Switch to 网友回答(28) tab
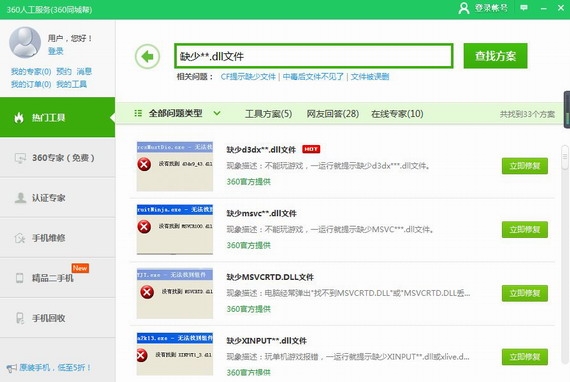Image resolution: width=570 pixels, height=382 pixels. [x=333, y=114]
